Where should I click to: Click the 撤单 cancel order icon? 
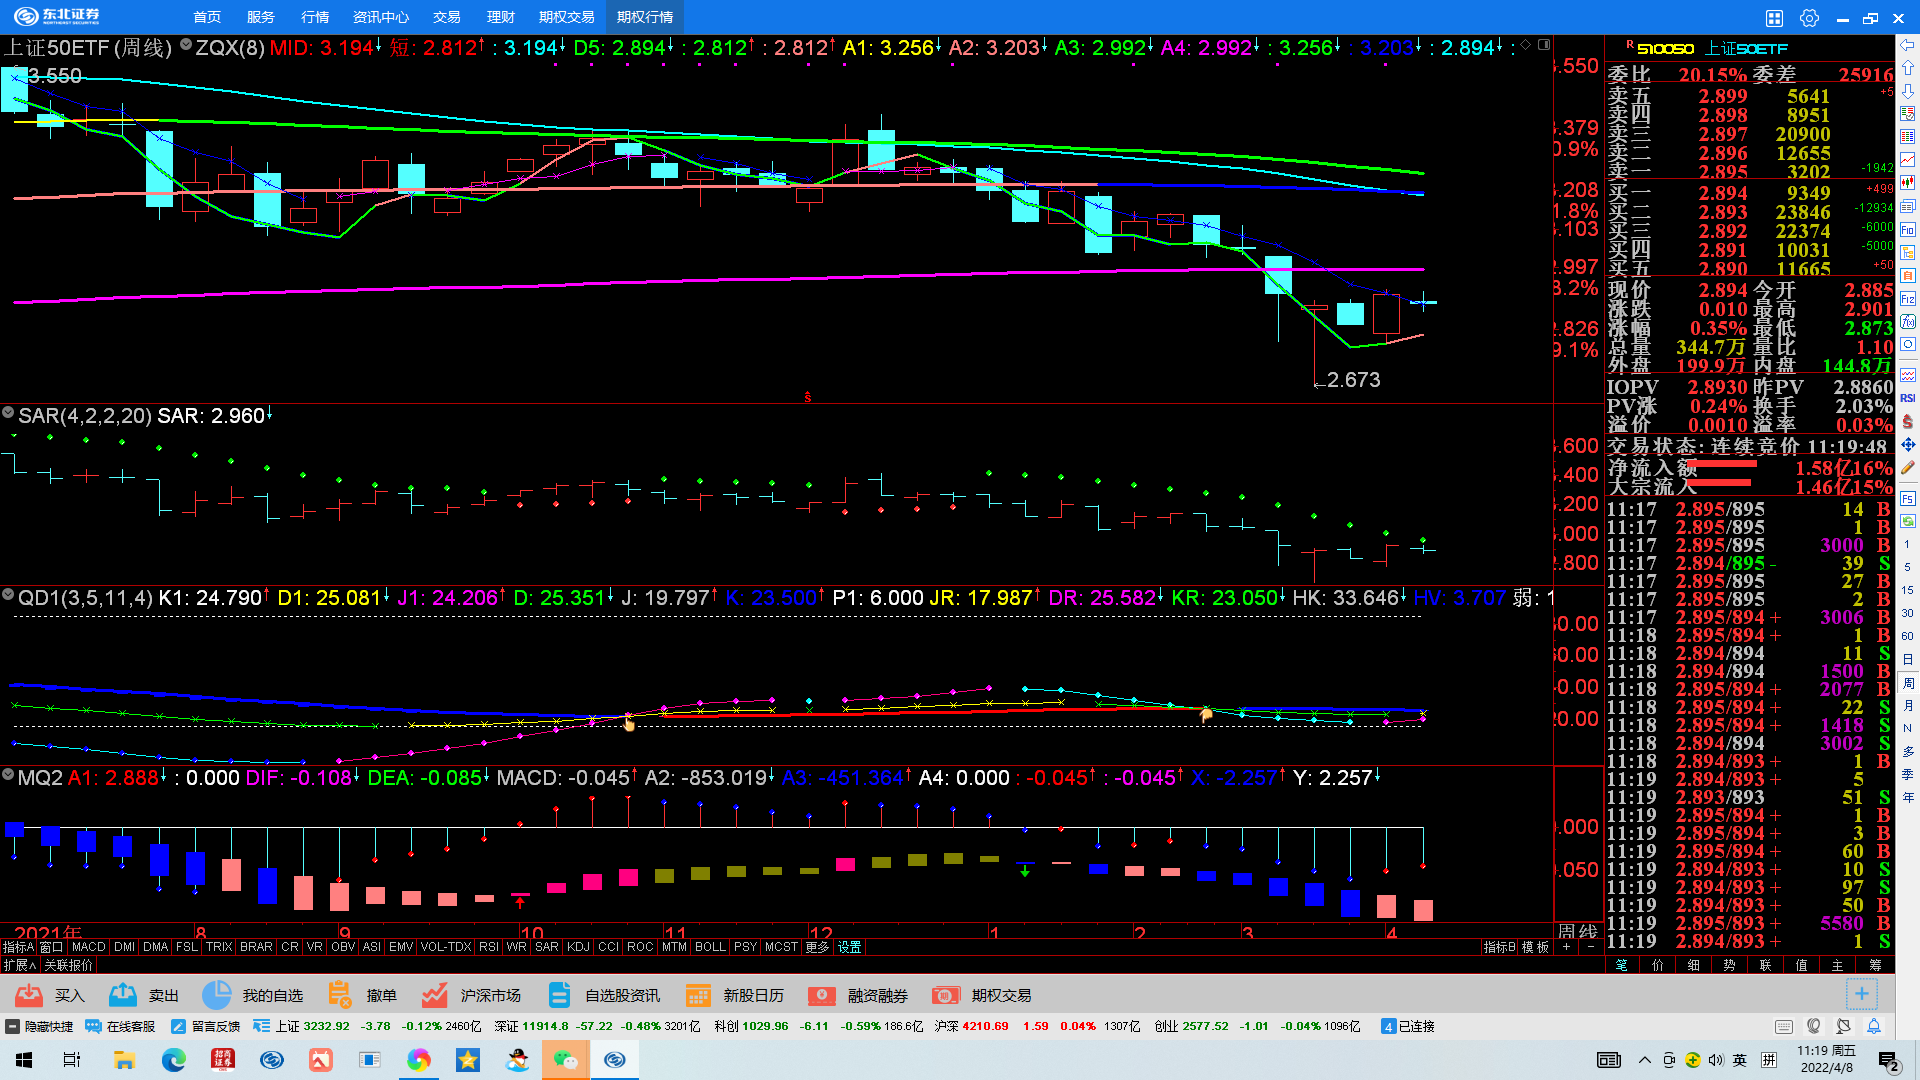340,995
